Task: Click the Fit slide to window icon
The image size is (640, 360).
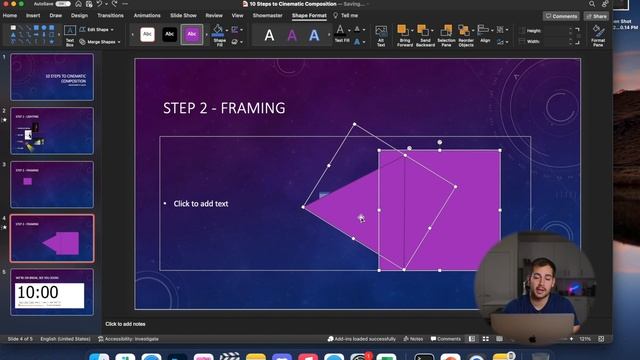Action: (x=601, y=339)
